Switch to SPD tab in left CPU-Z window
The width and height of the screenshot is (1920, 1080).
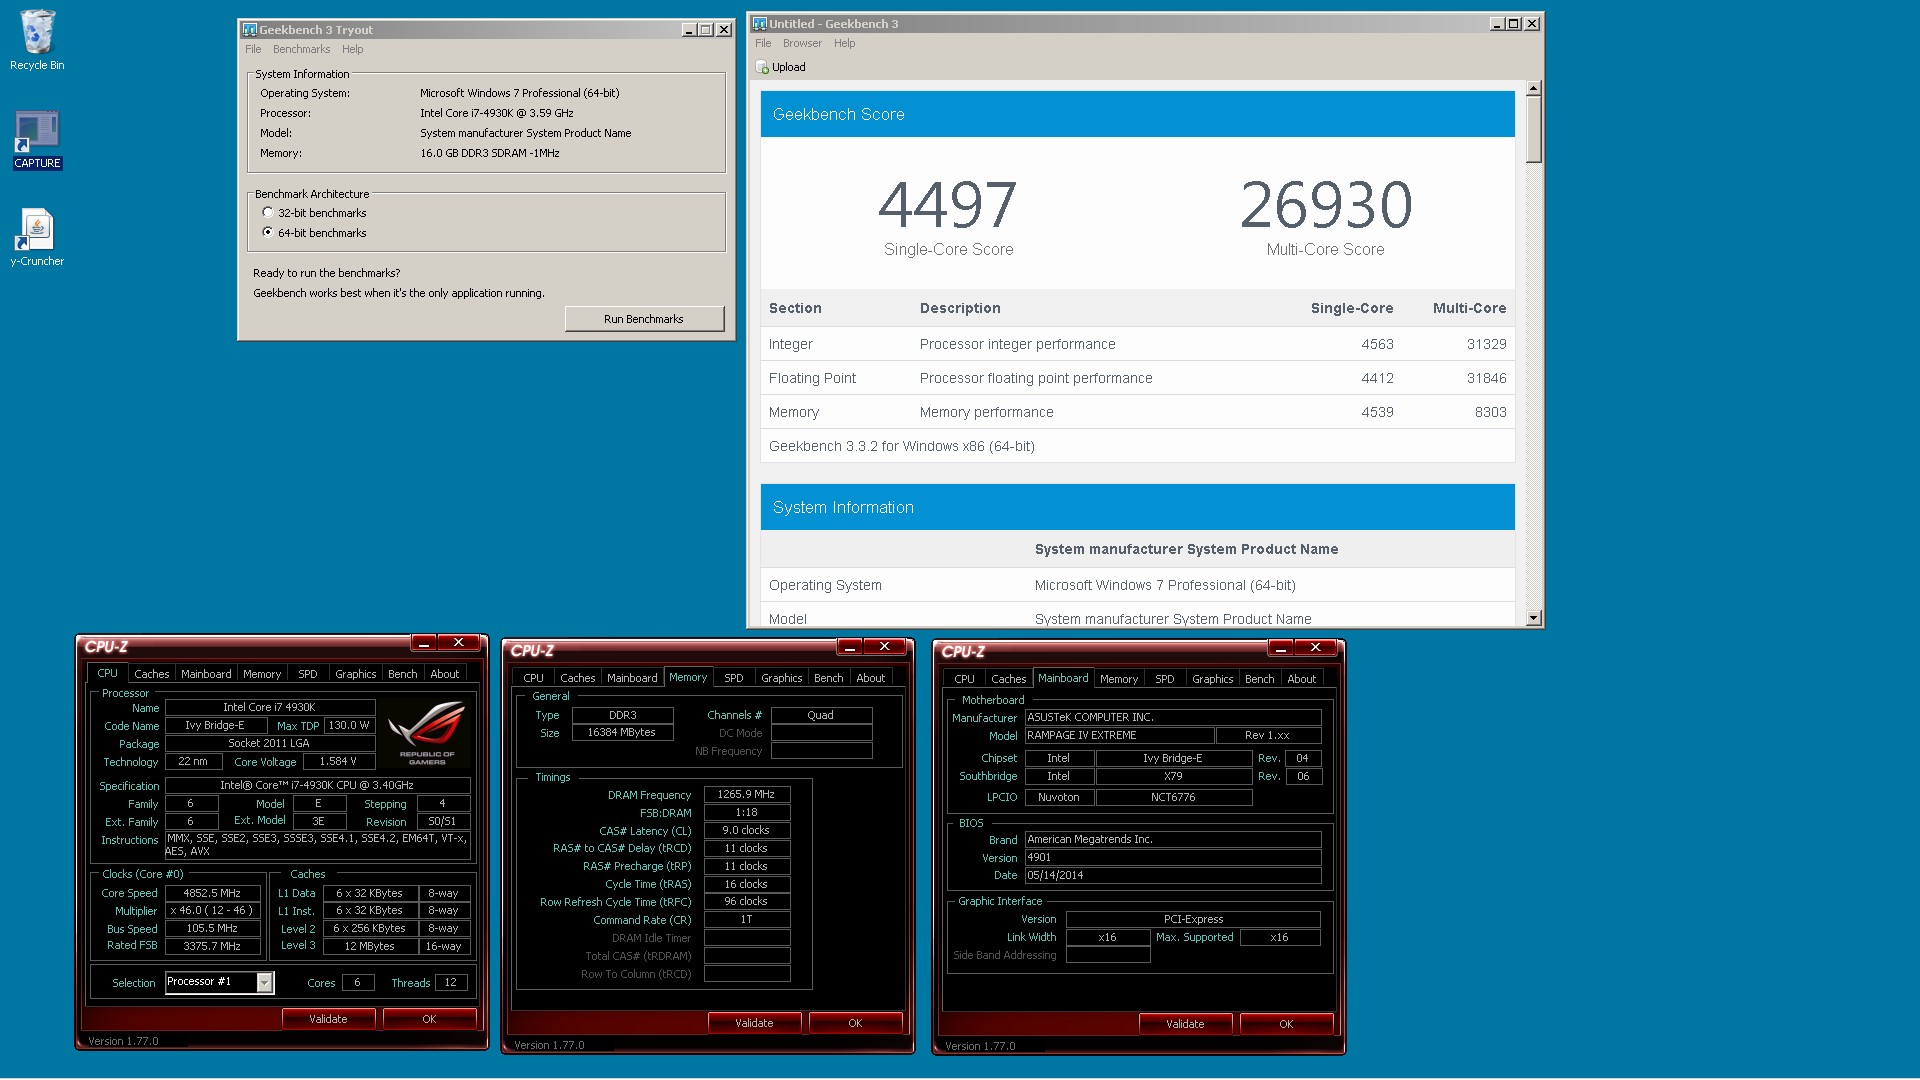pos(308,674)
